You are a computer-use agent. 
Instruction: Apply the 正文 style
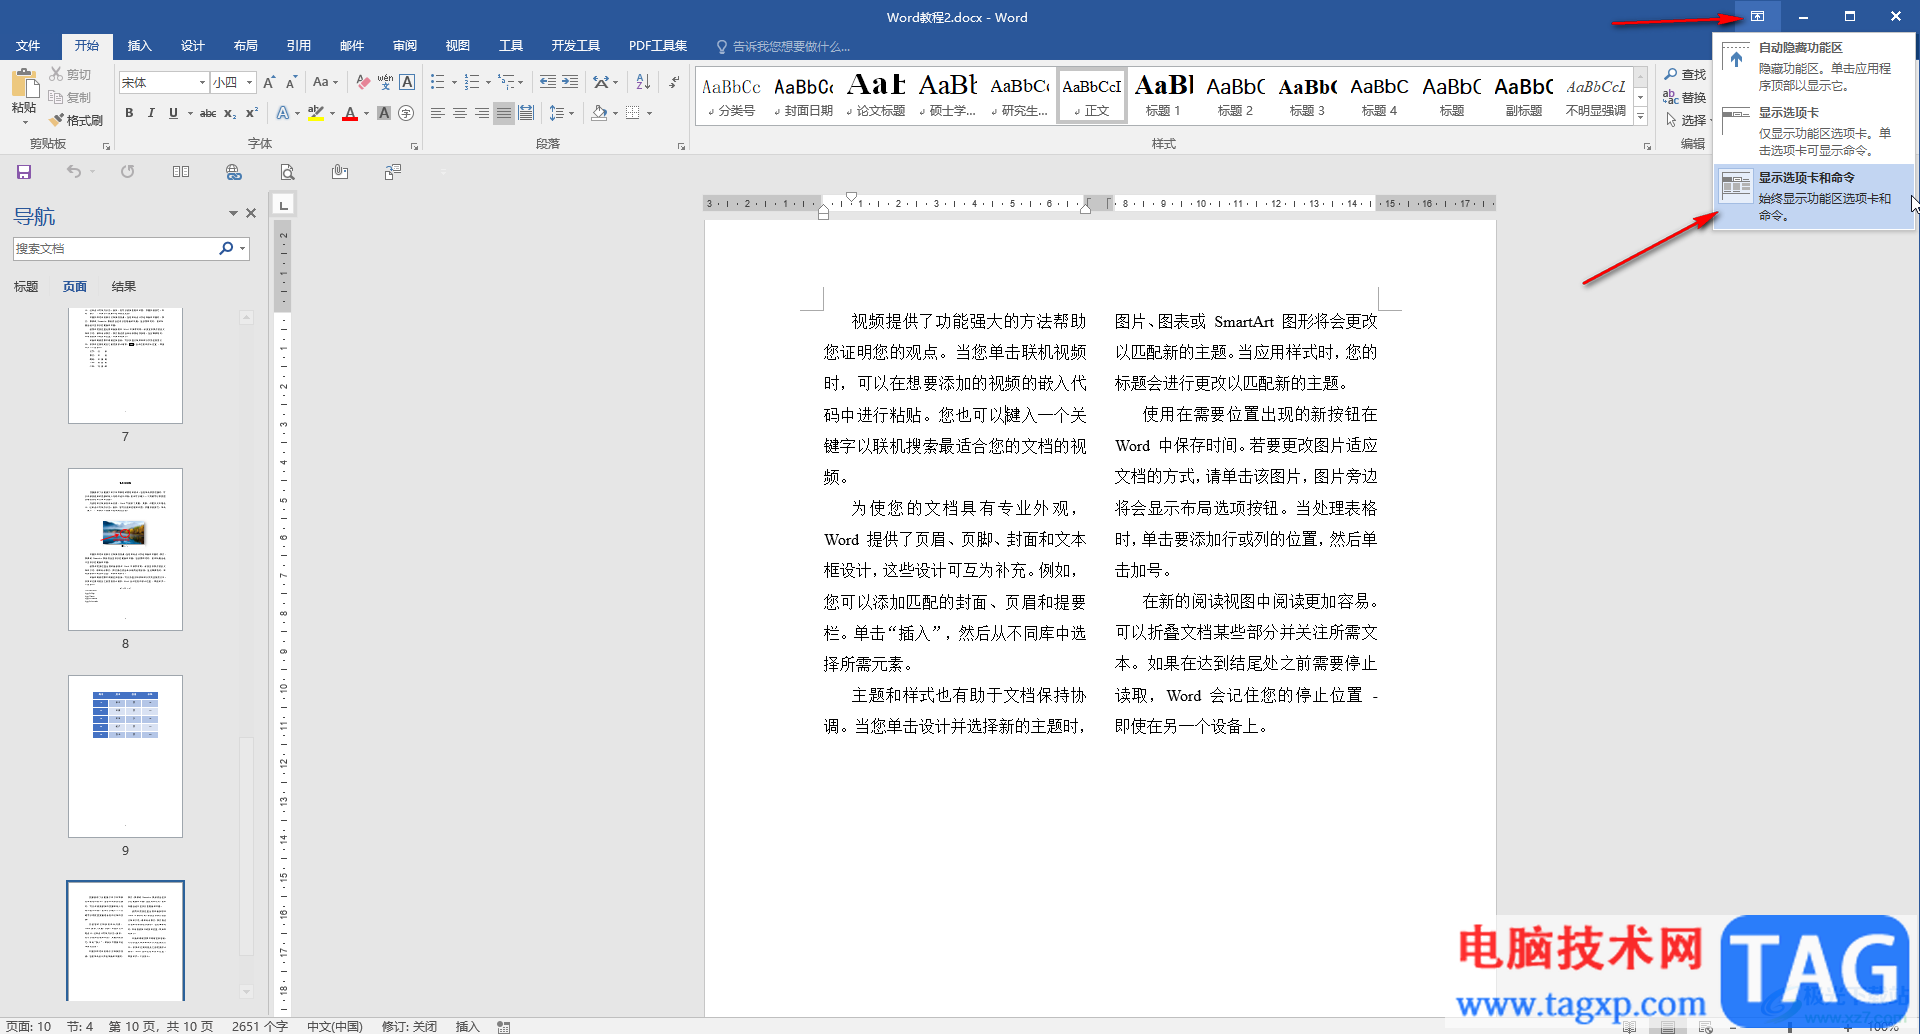[1092, 96]
